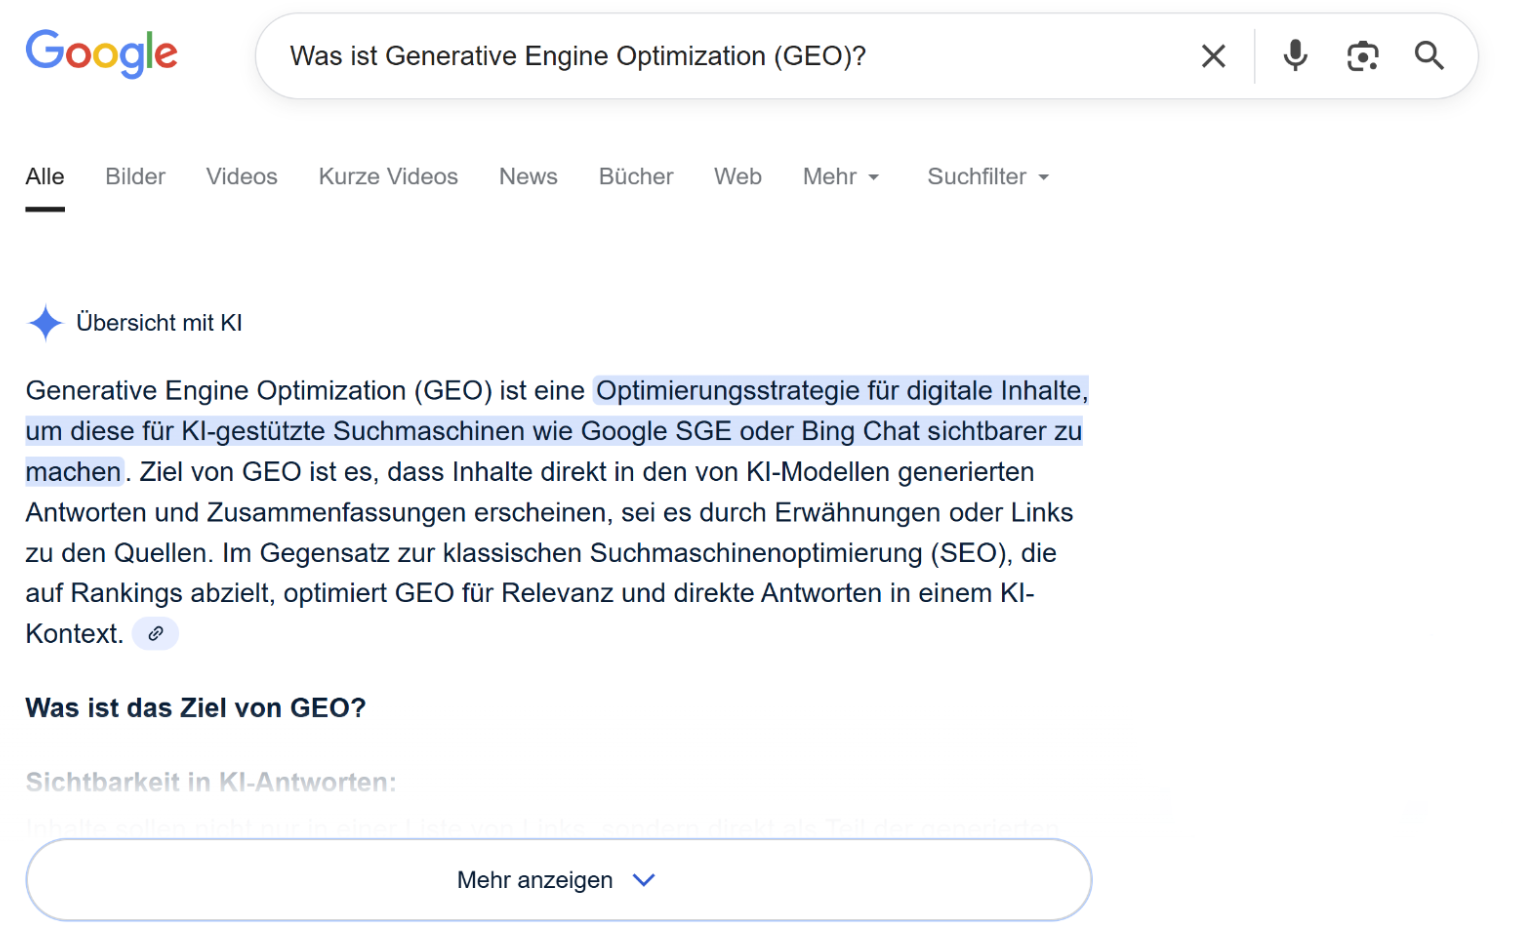
Task: Click the blue AI overview sparkle icon
Action: tap(45, 323)
